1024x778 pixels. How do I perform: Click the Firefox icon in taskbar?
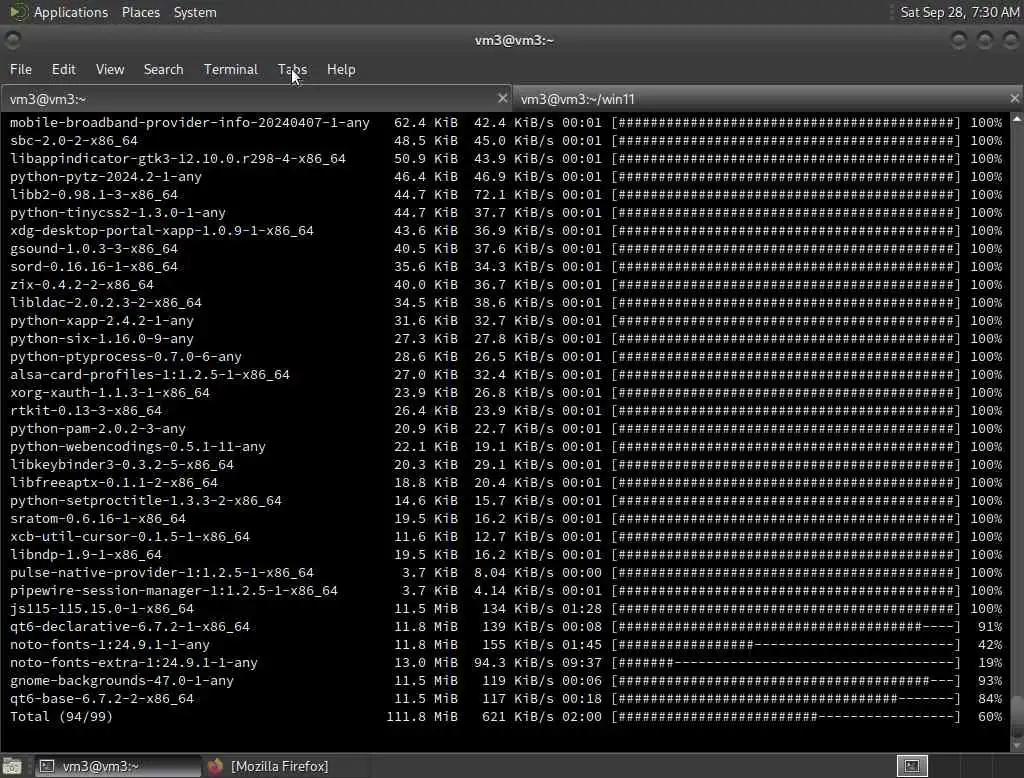click(216, 766)
